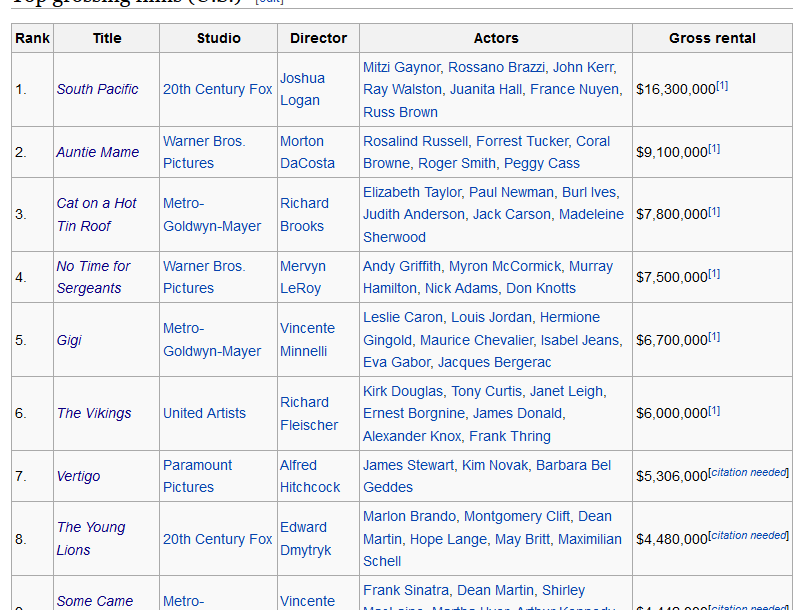The width and height of the screenshot is (801, 610).
Task: Open actor Montgomery Clift link
Action: [x=516, y=517]
